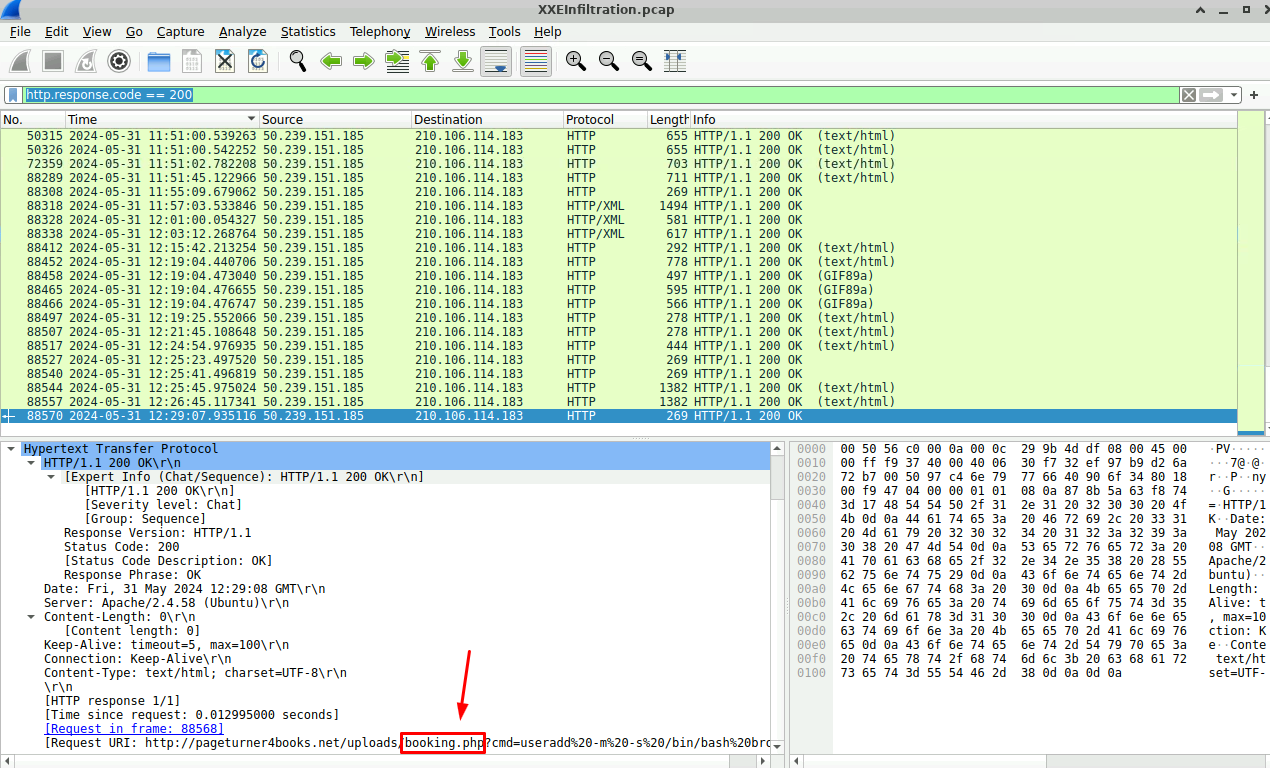1270x768 pixels.
Task: Open capture options gear icon
Action: point(119,61)
